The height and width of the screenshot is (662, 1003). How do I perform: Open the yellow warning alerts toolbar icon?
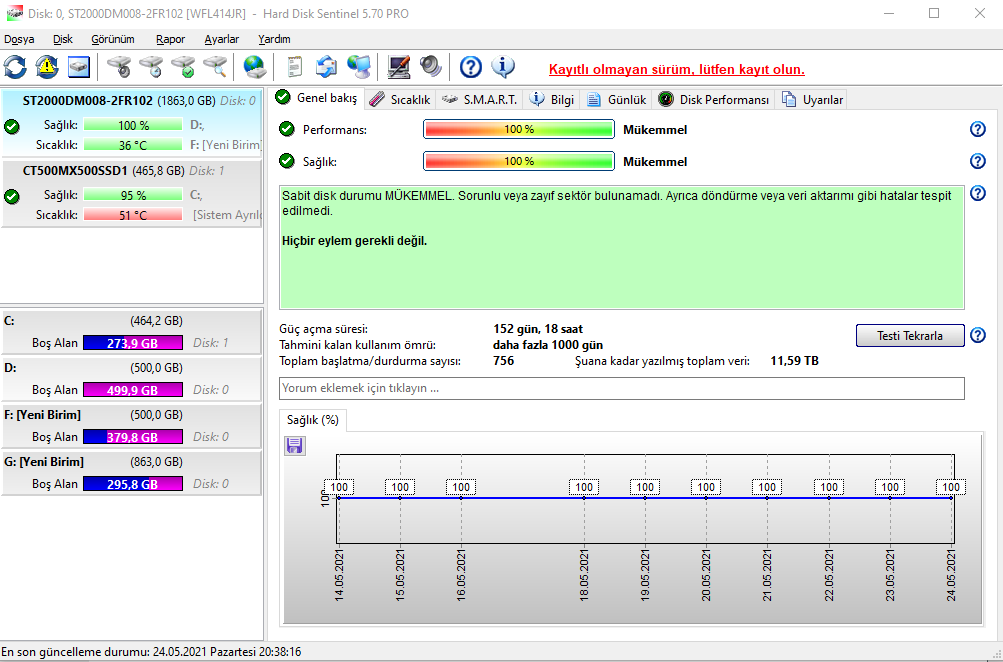47,67
